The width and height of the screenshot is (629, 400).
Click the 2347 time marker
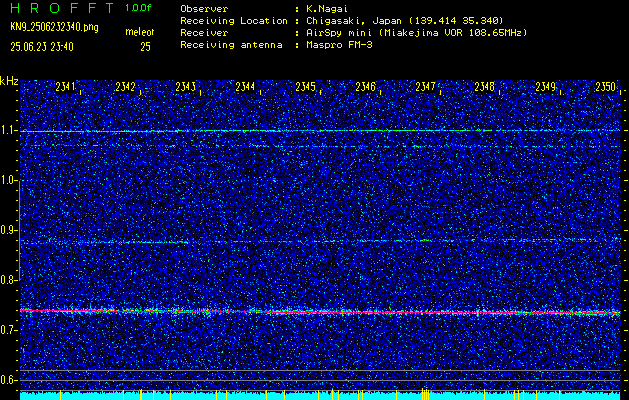[425, 87]
